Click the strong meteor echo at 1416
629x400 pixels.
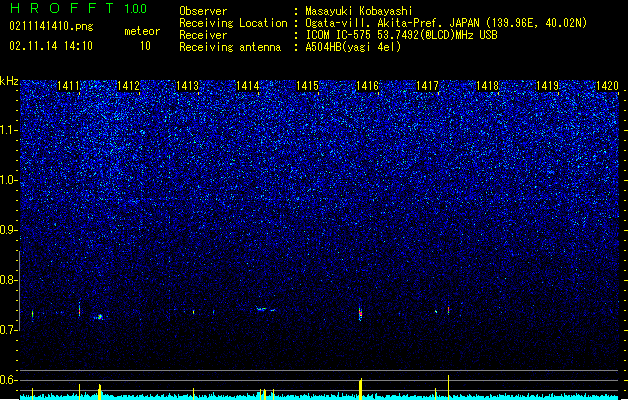tap(360, 313)
